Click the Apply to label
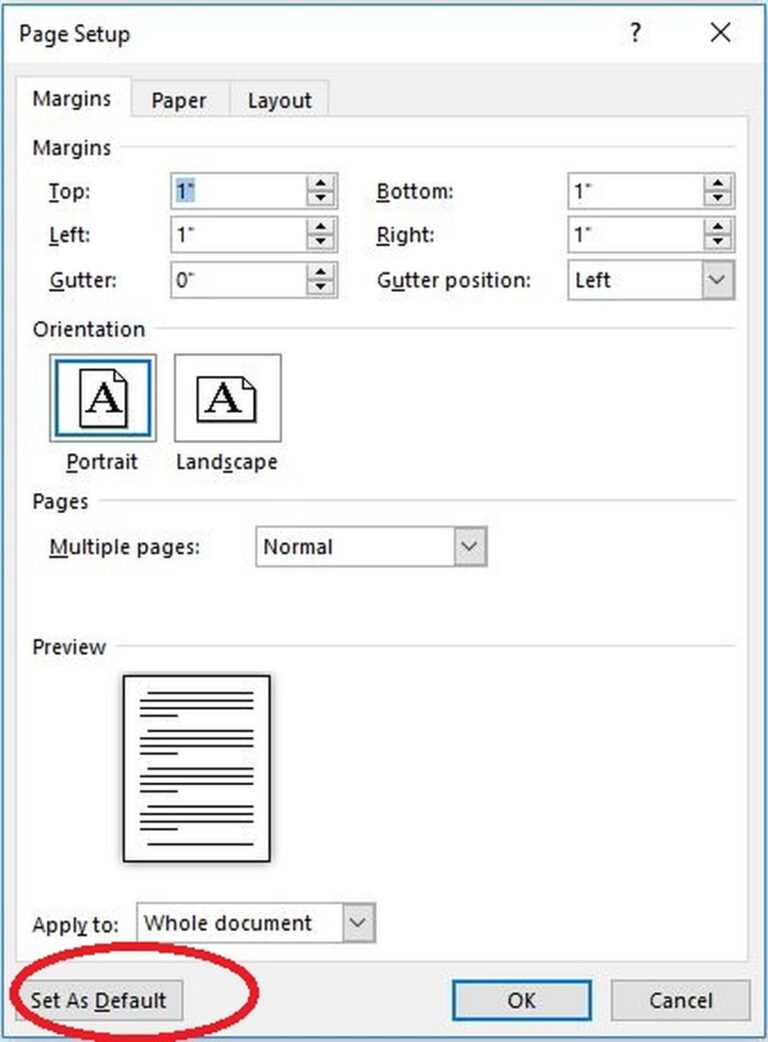The image size is (768, 1042). tap(75, 924)
